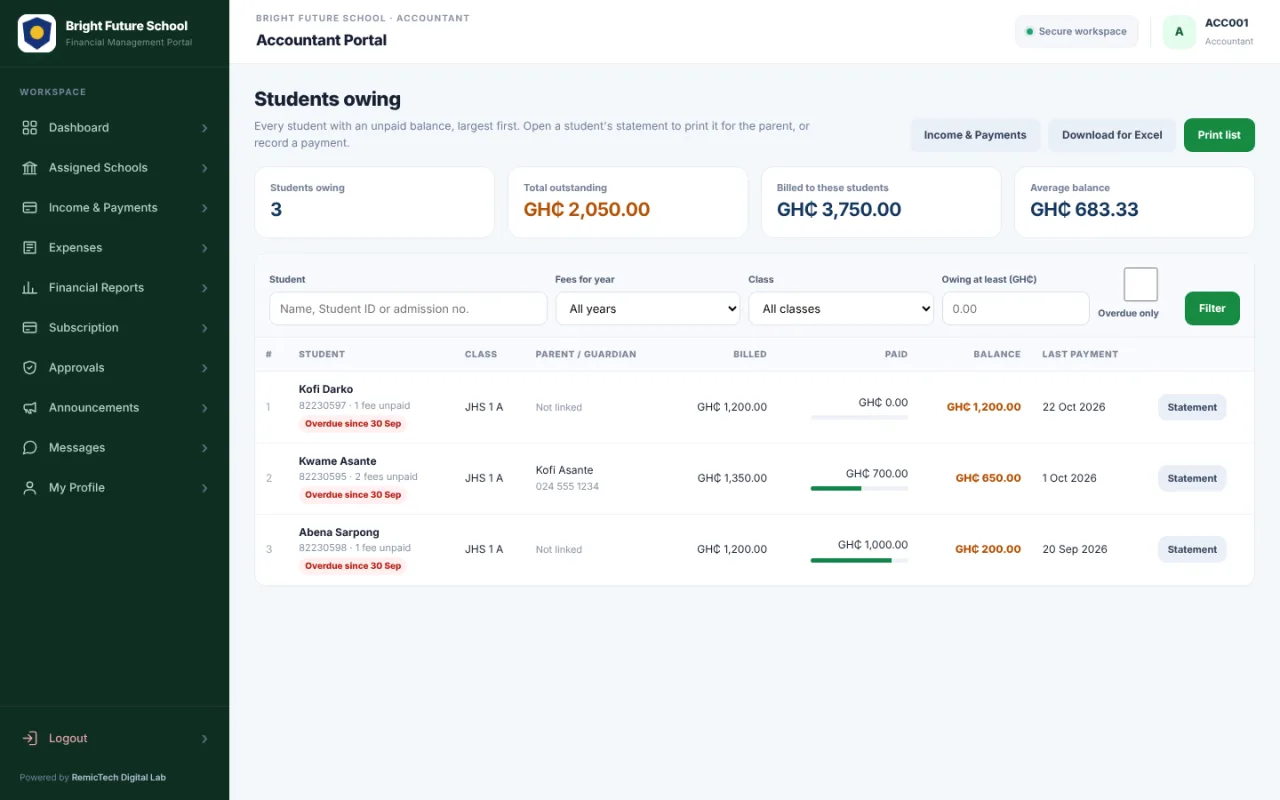Open Messages from the sidebar menu
The width and height of the screenshot is (1280, 800).
(x=115, y=448)
